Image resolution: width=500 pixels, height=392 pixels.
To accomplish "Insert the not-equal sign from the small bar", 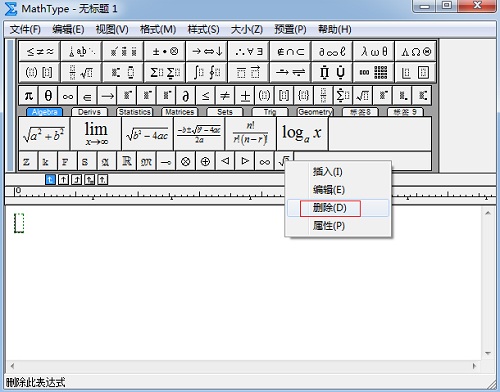I will (x=225, y=96).
